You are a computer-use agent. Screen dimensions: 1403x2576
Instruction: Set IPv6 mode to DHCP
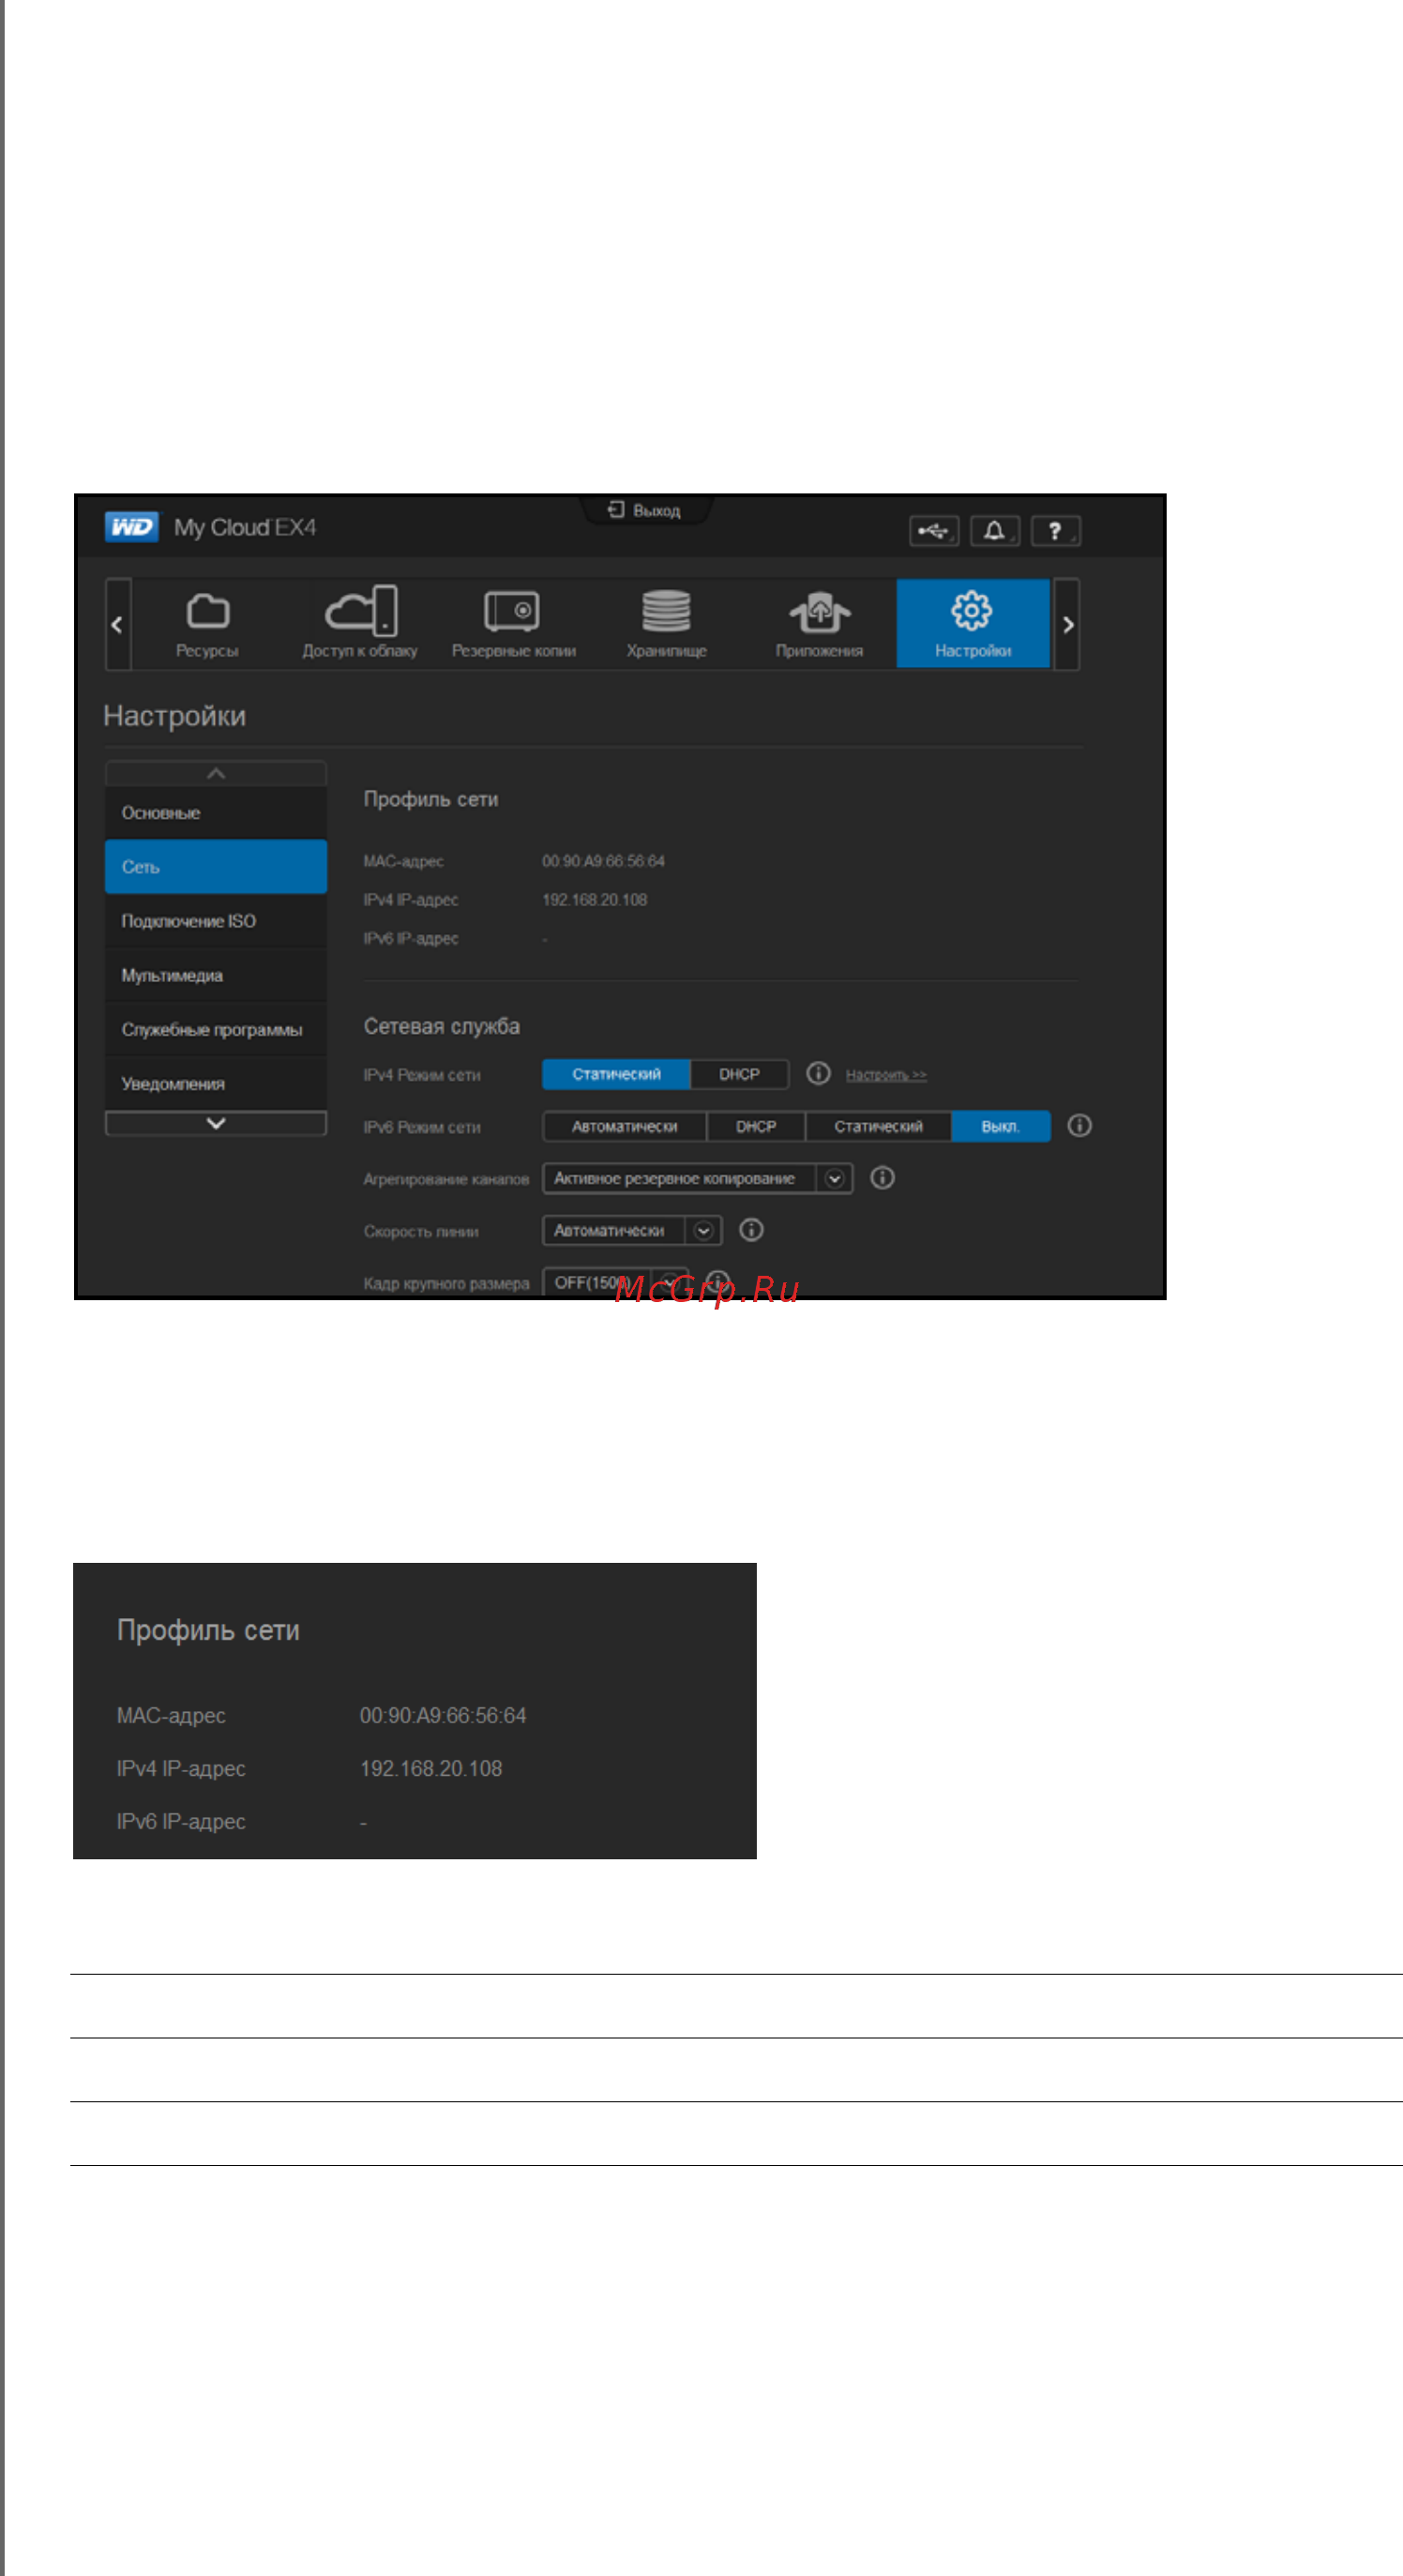[x=756, y=1126]
